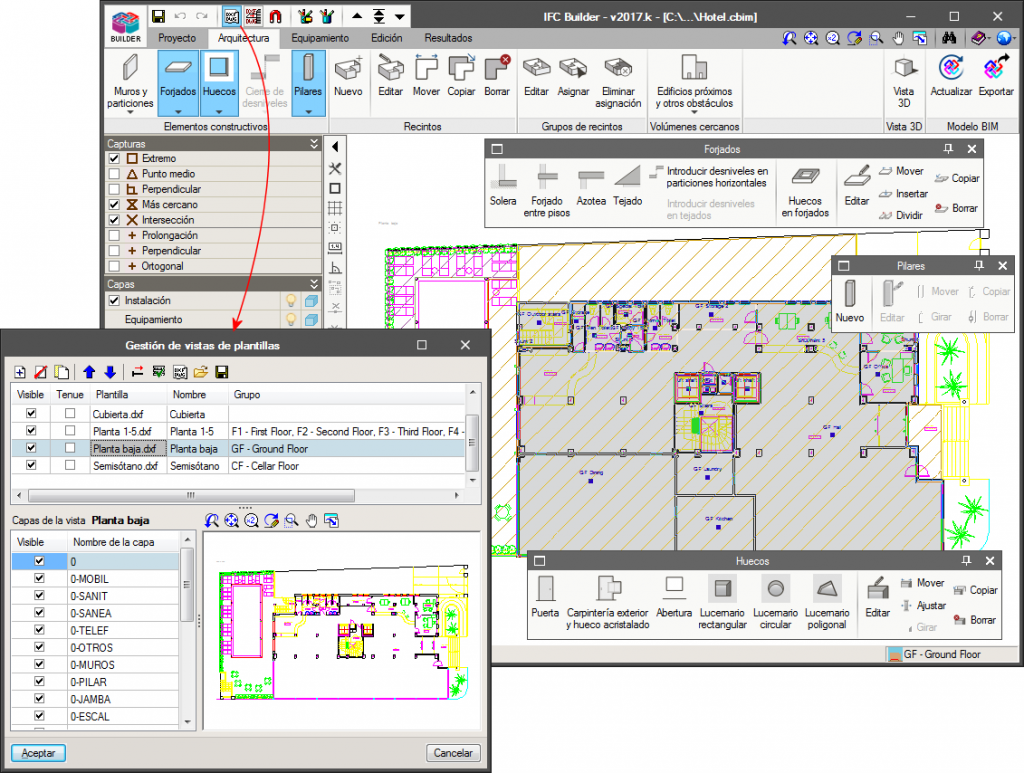Image resolution: width=1024 pixels, height=773 pixels.
Task: Click pan hand icon in layer preview toolbar
Action: point(312,520)
